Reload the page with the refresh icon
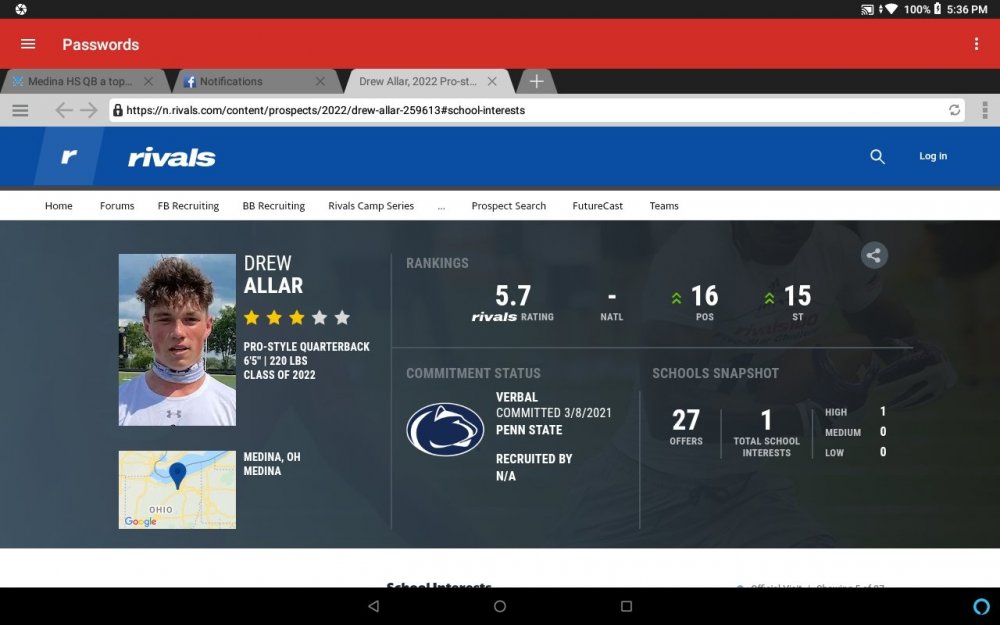 [954, 110]
